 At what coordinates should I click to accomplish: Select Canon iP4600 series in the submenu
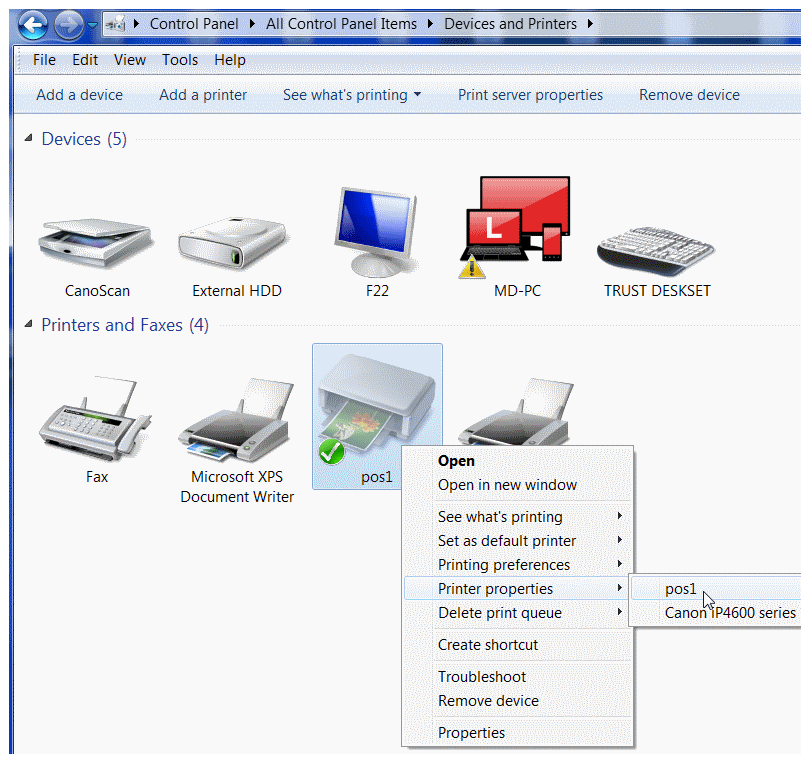(716, 613)
